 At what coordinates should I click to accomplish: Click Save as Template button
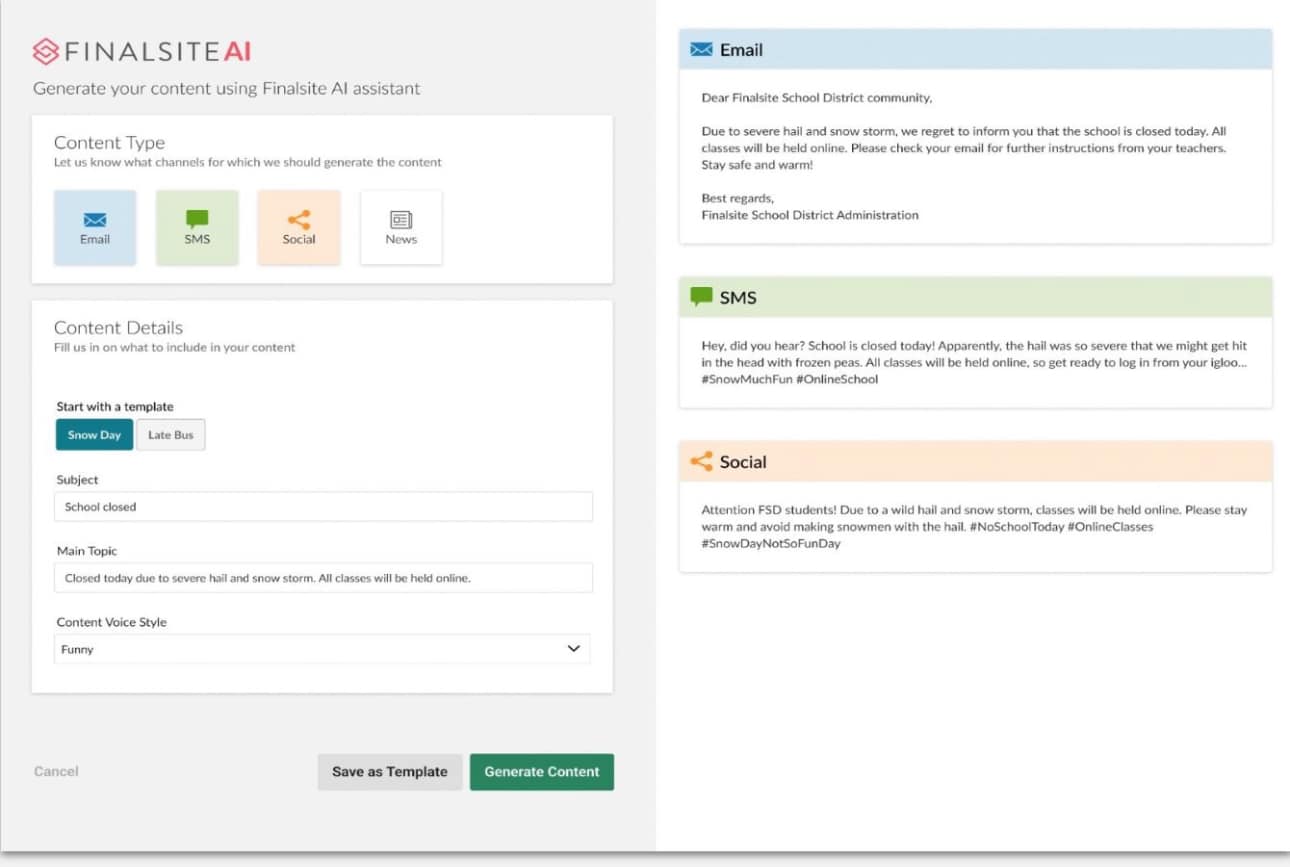(x=389, y=772)
